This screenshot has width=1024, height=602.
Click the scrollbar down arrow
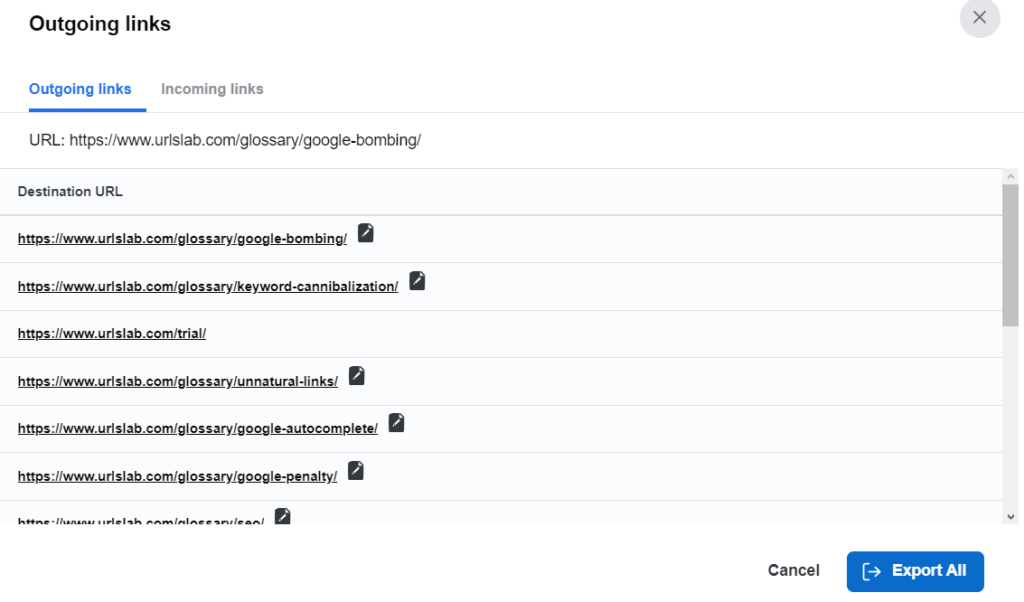pos(1013,518)
